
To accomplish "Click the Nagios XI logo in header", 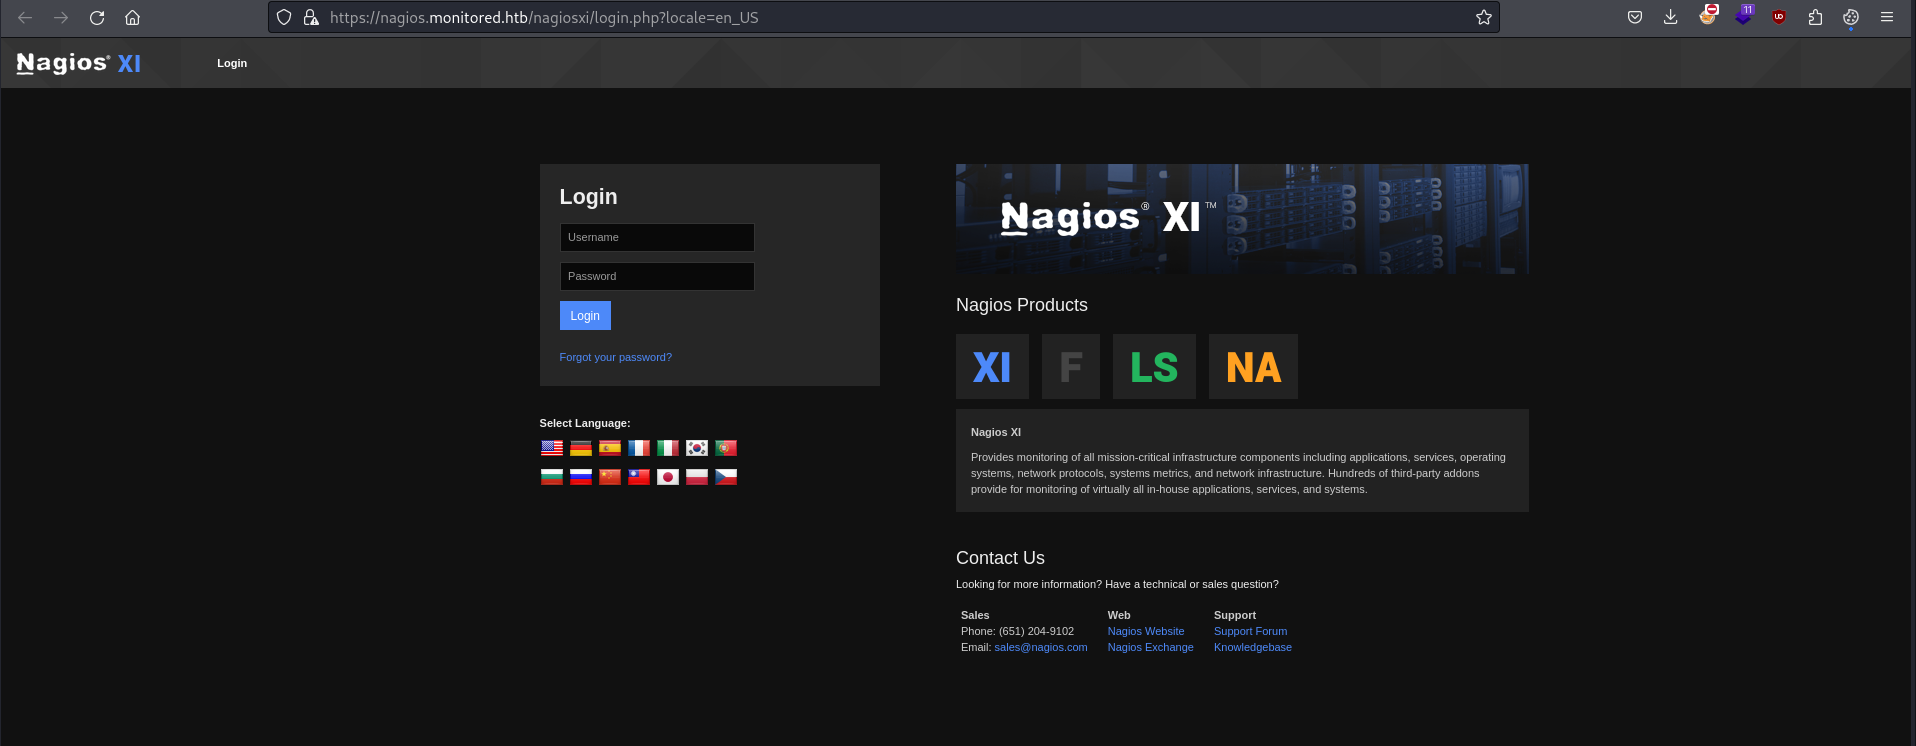I will [x=79, y=63].
